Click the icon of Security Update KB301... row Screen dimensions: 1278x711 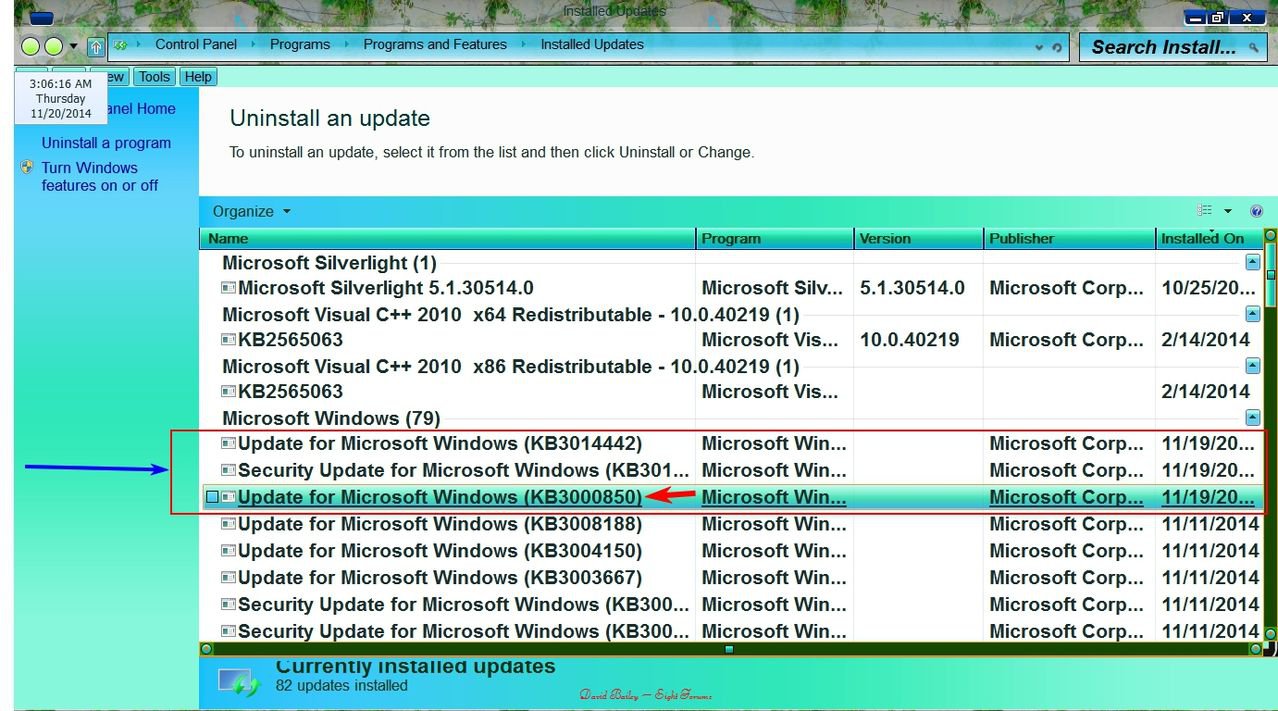[x=228, y=470]
